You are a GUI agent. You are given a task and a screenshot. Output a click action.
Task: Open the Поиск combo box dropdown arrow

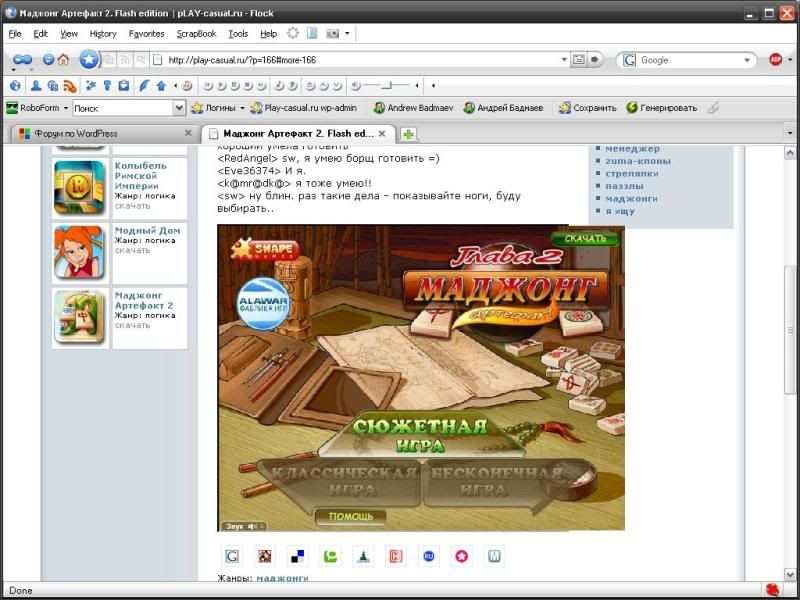tap(180, 108)
